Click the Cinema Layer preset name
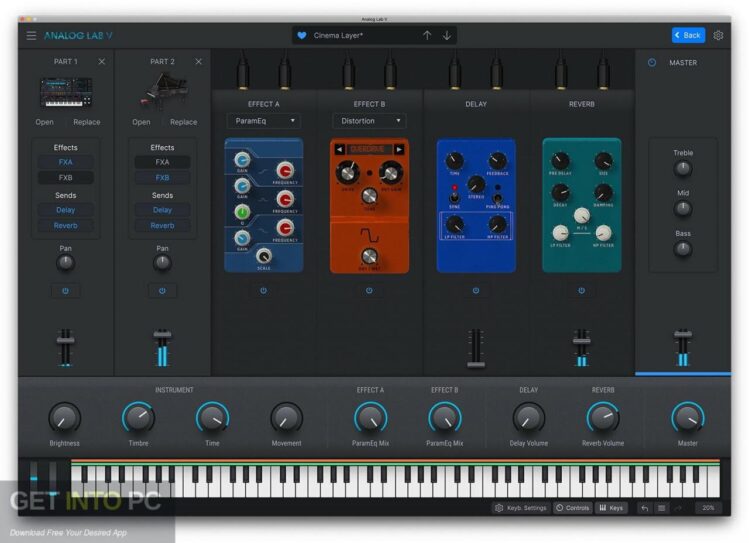The image size is (749, 543). (x=338, y=35)
